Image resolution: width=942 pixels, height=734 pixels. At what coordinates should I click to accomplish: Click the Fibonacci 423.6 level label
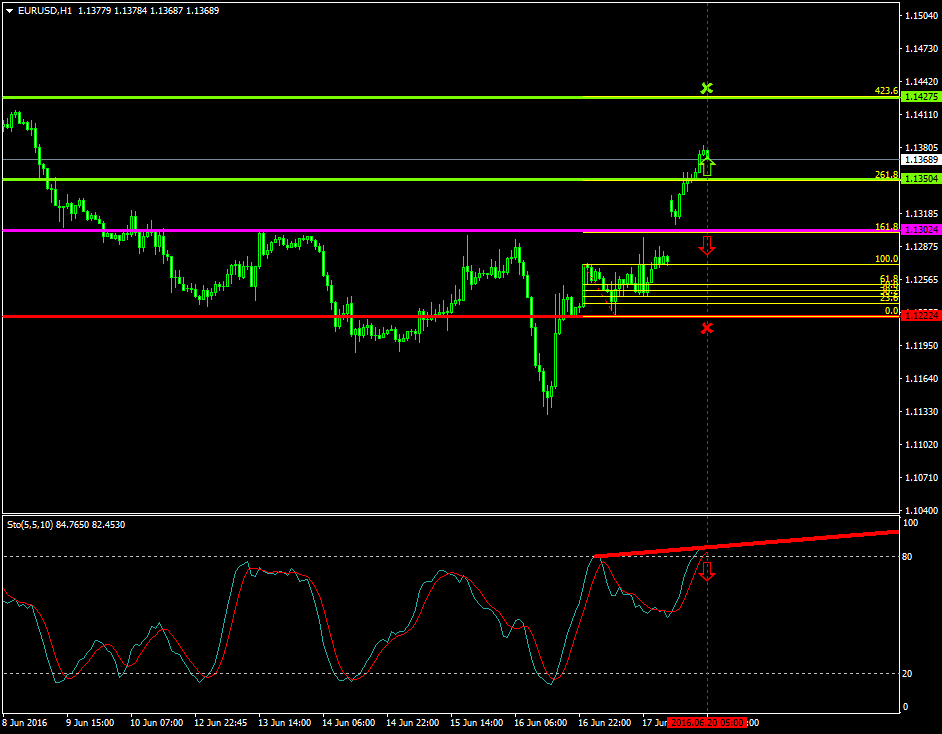pos(886,91)
